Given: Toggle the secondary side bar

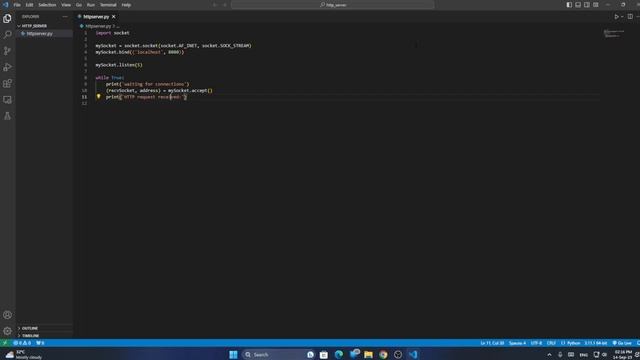Looking at the screenshot, I should 587,5.
